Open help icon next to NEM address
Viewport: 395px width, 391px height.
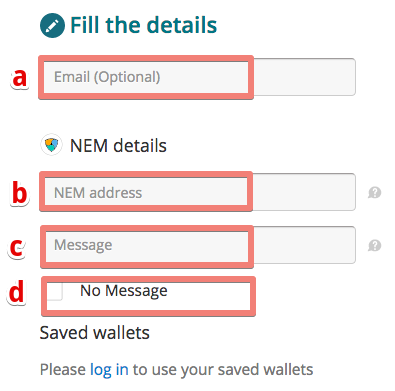click(375, 192)
